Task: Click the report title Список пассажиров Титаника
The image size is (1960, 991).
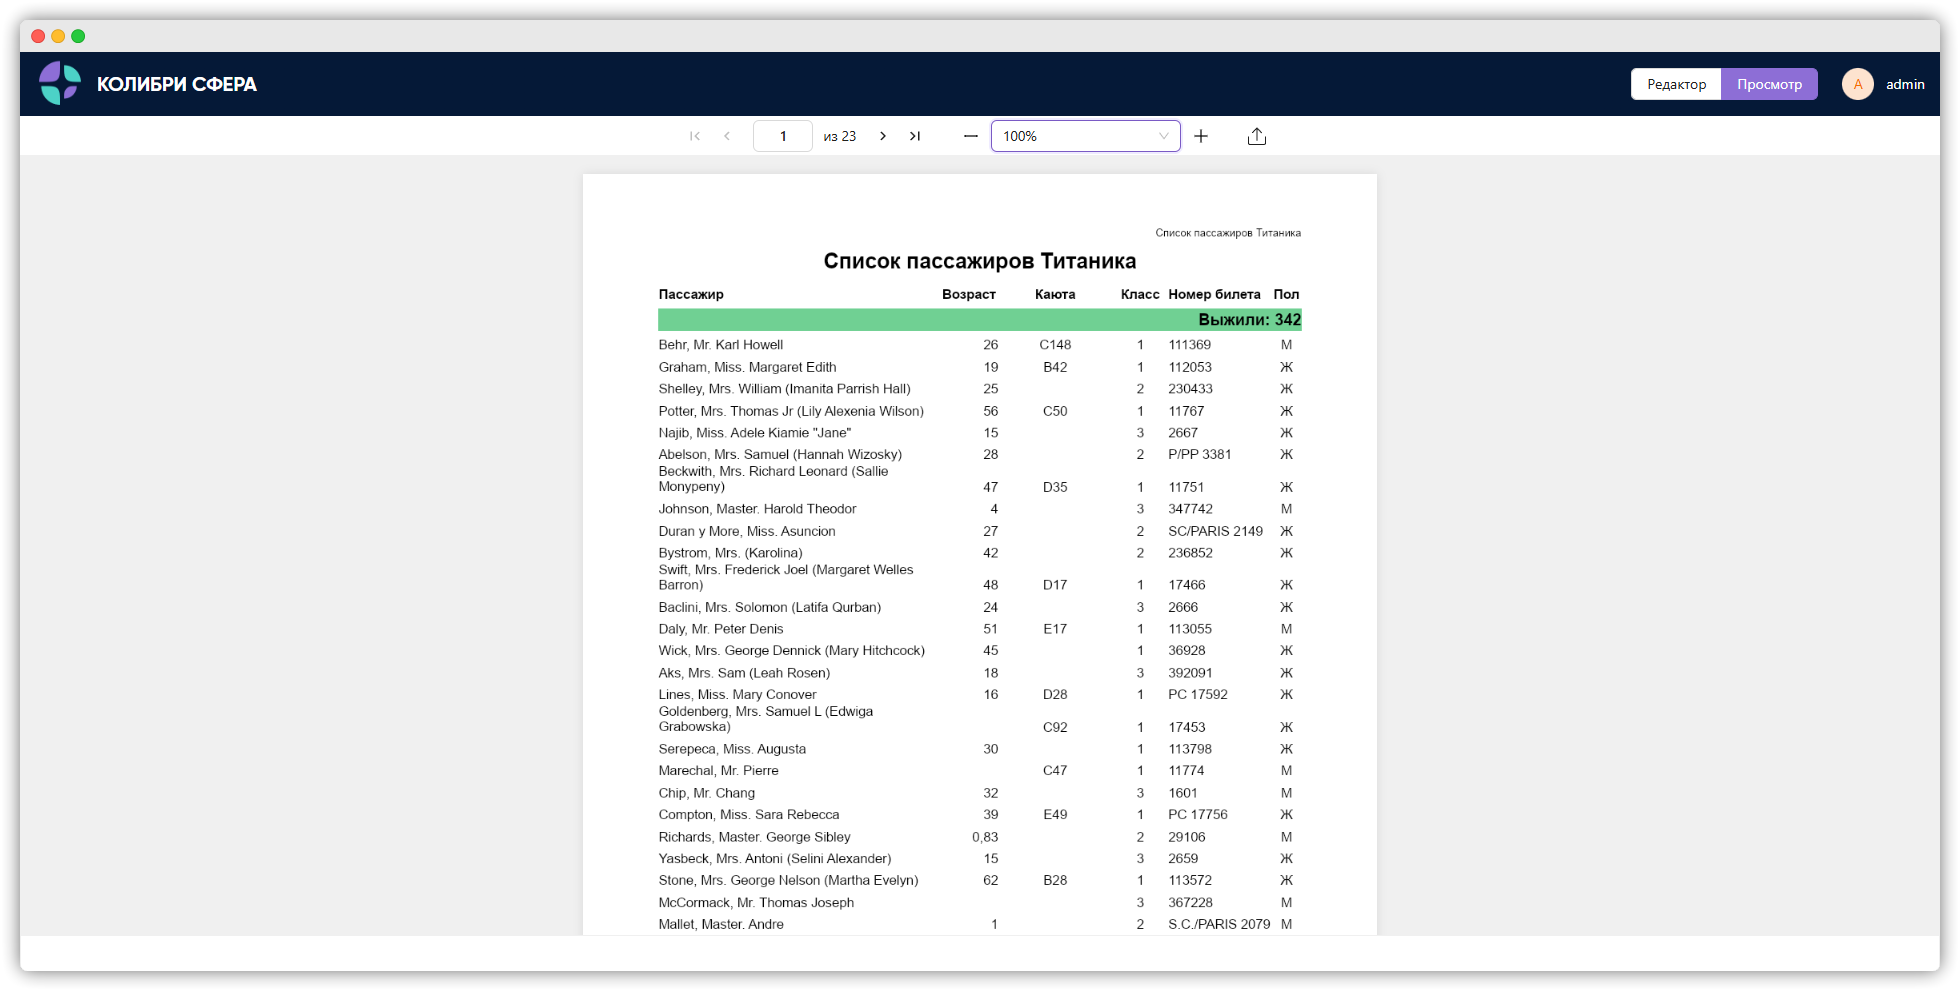Action: coord(979,261)
